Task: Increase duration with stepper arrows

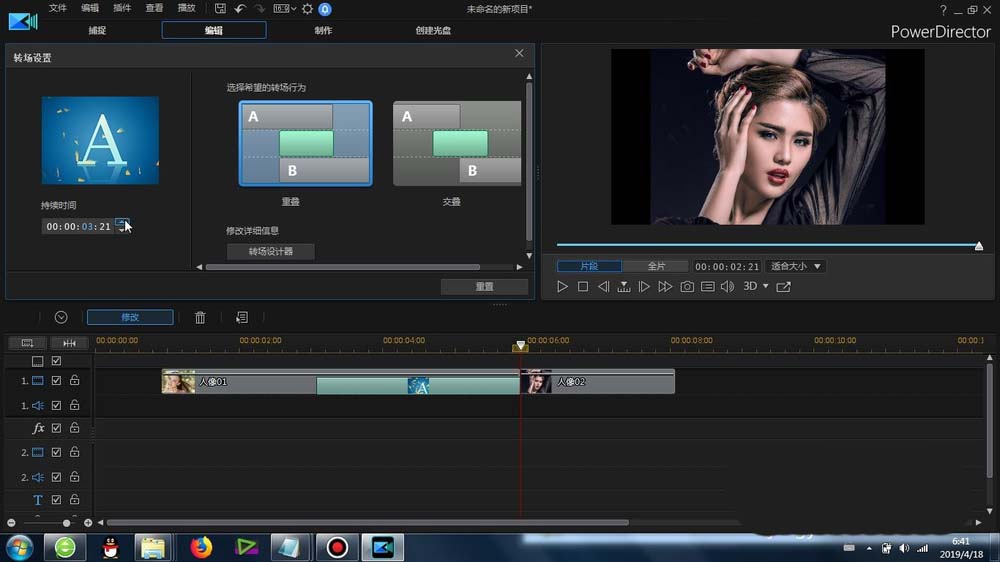Action: (x=122, y=222)
